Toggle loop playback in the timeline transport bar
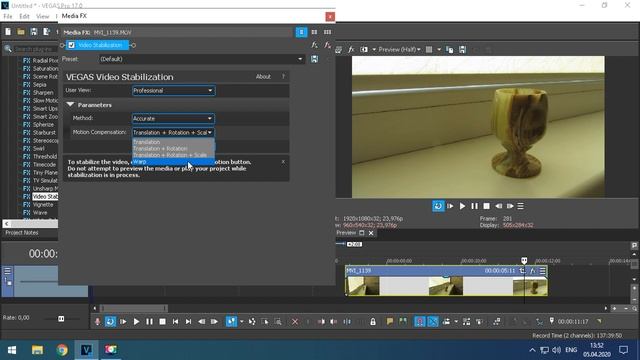The width and height of the screenshot is (640, 360). (x=110, y=322)
